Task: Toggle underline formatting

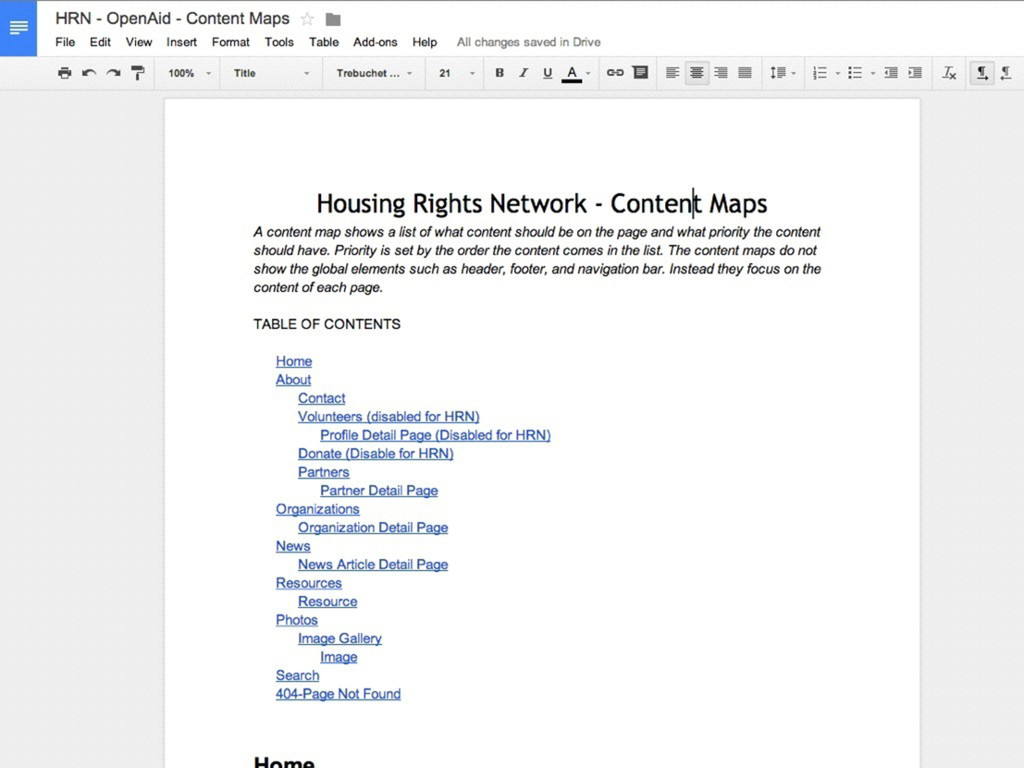Action: (x=547, y=73)
